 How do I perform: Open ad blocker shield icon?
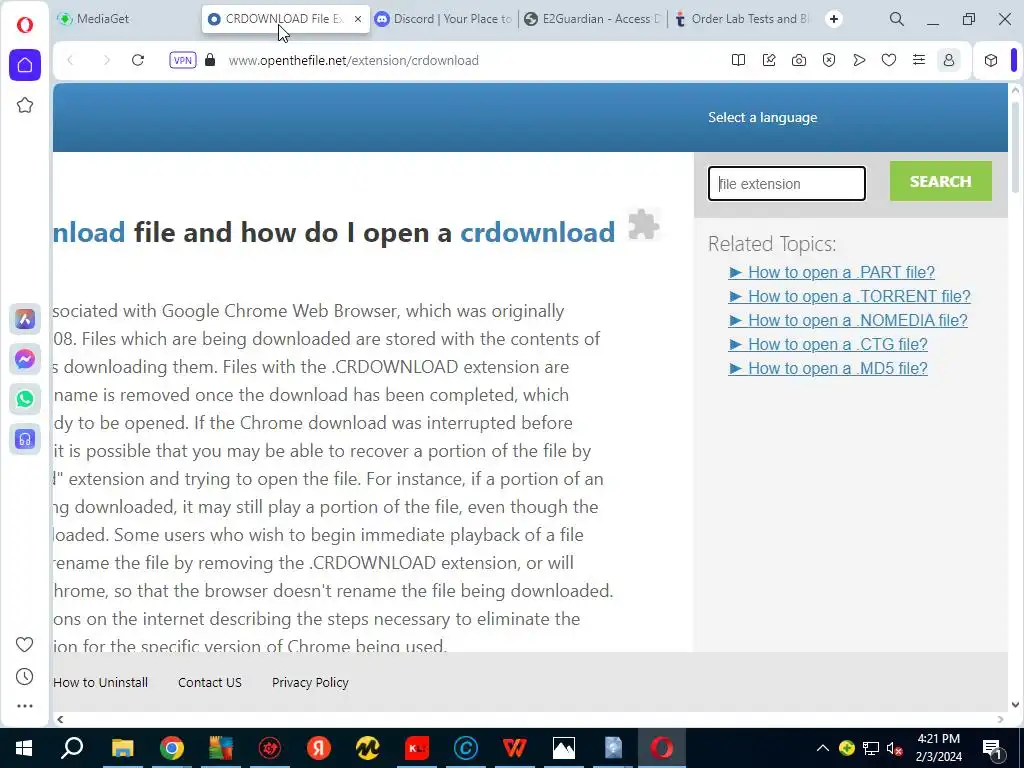[829, 60]
